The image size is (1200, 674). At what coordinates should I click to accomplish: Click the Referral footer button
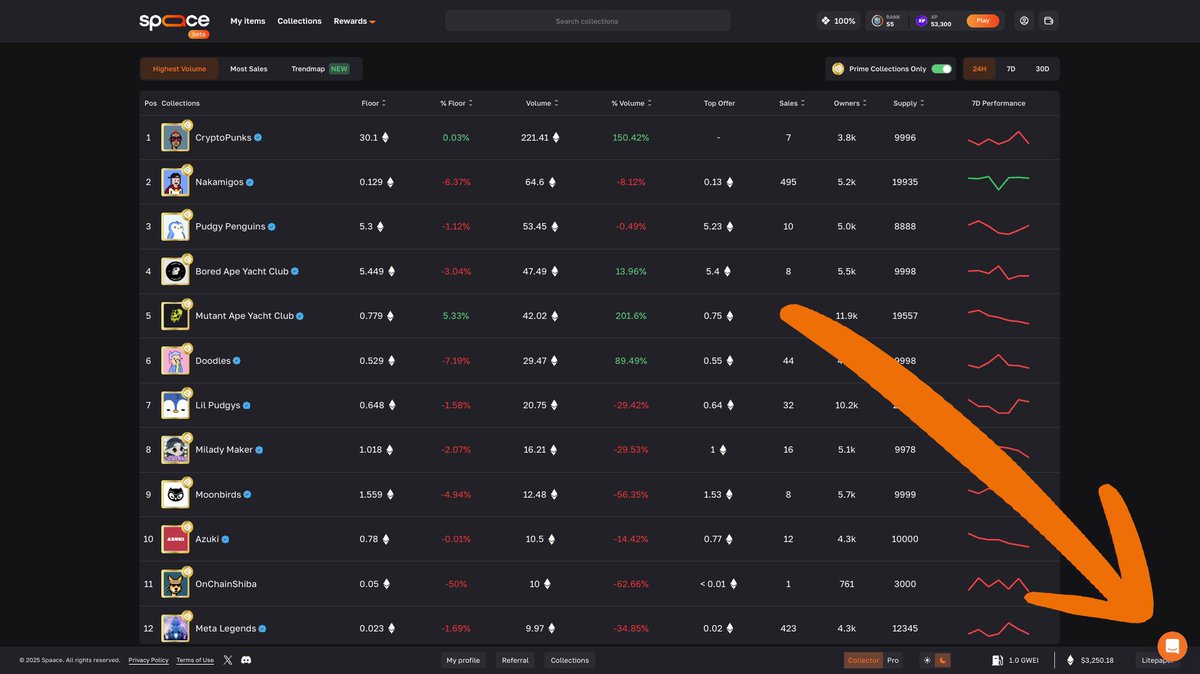[x=515, y=660]
